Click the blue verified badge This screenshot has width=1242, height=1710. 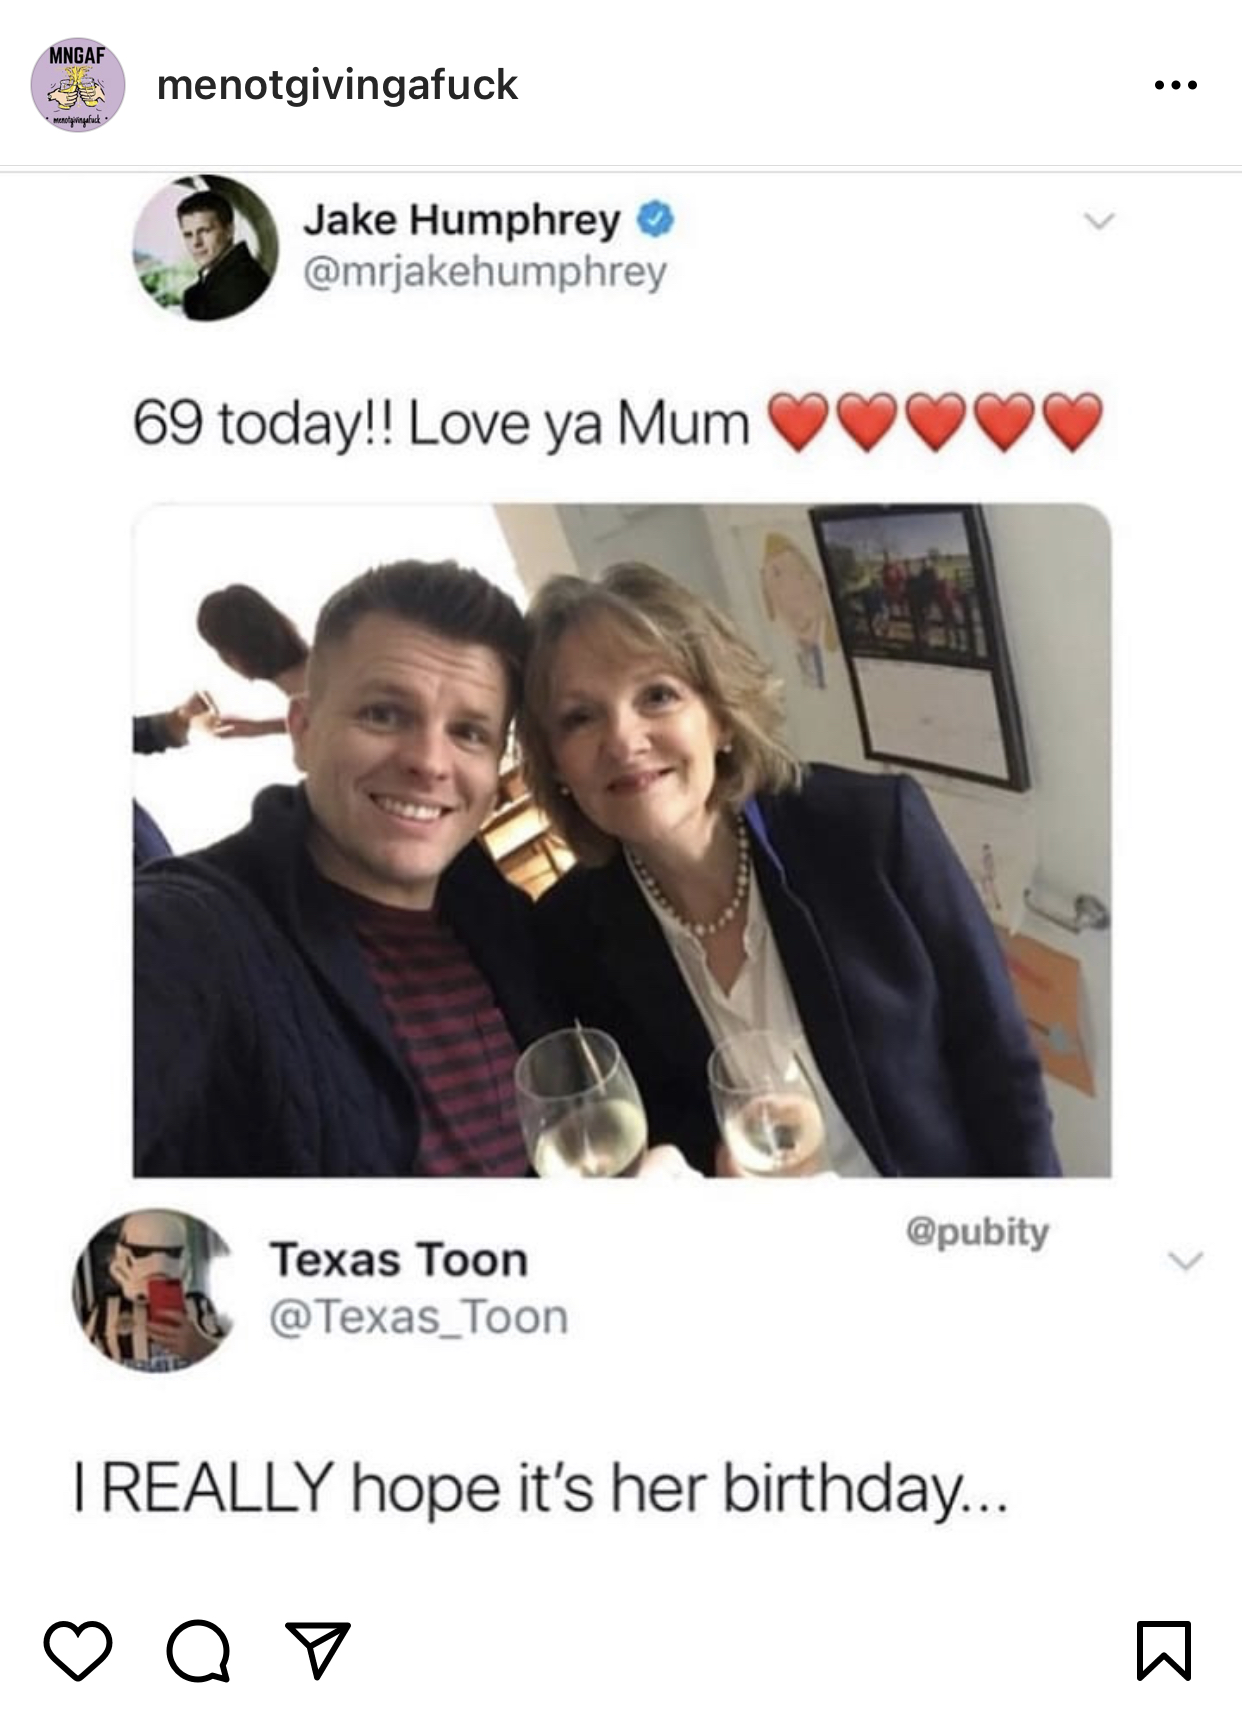click(655, 219)
